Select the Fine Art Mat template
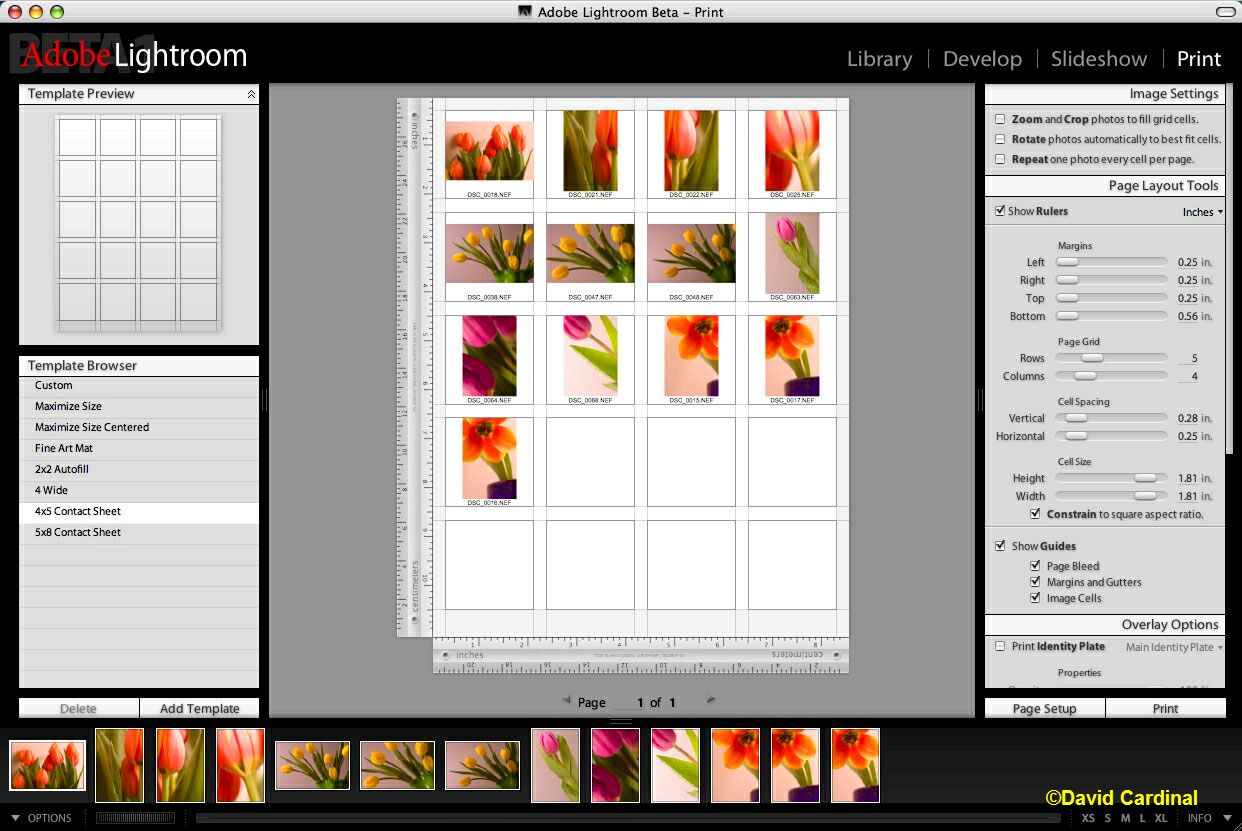1242x831 pixels. tap(139, 448)
